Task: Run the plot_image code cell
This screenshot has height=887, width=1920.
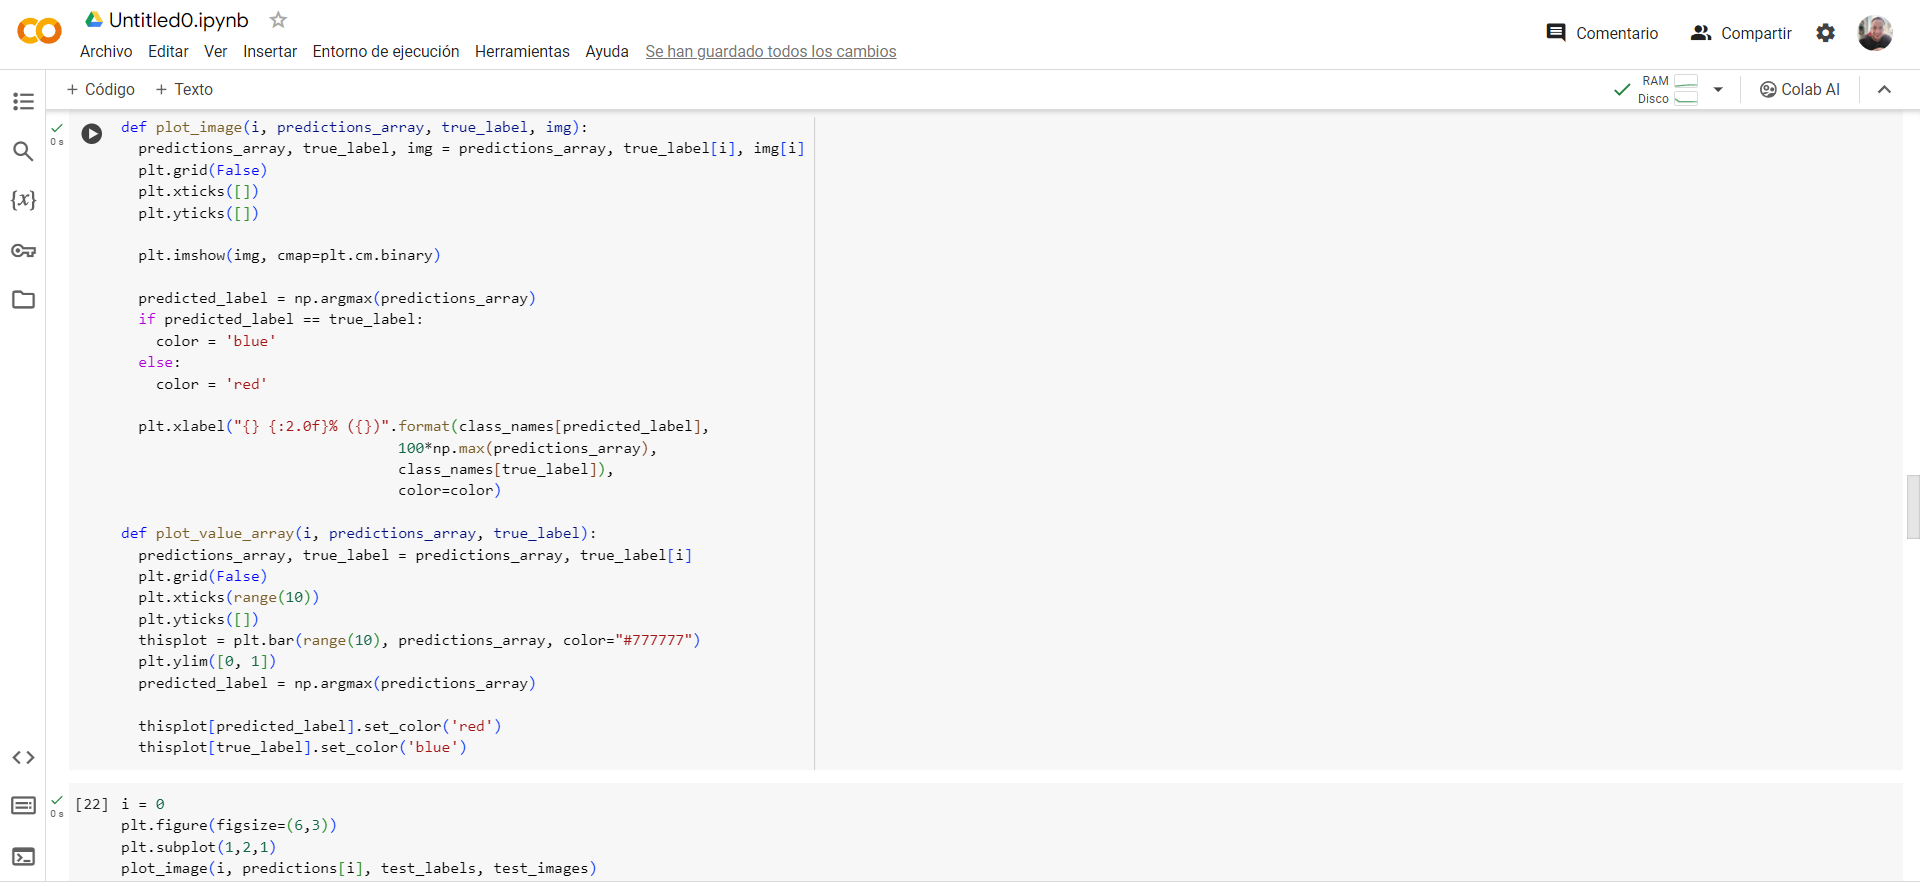Action: point(92,134)
